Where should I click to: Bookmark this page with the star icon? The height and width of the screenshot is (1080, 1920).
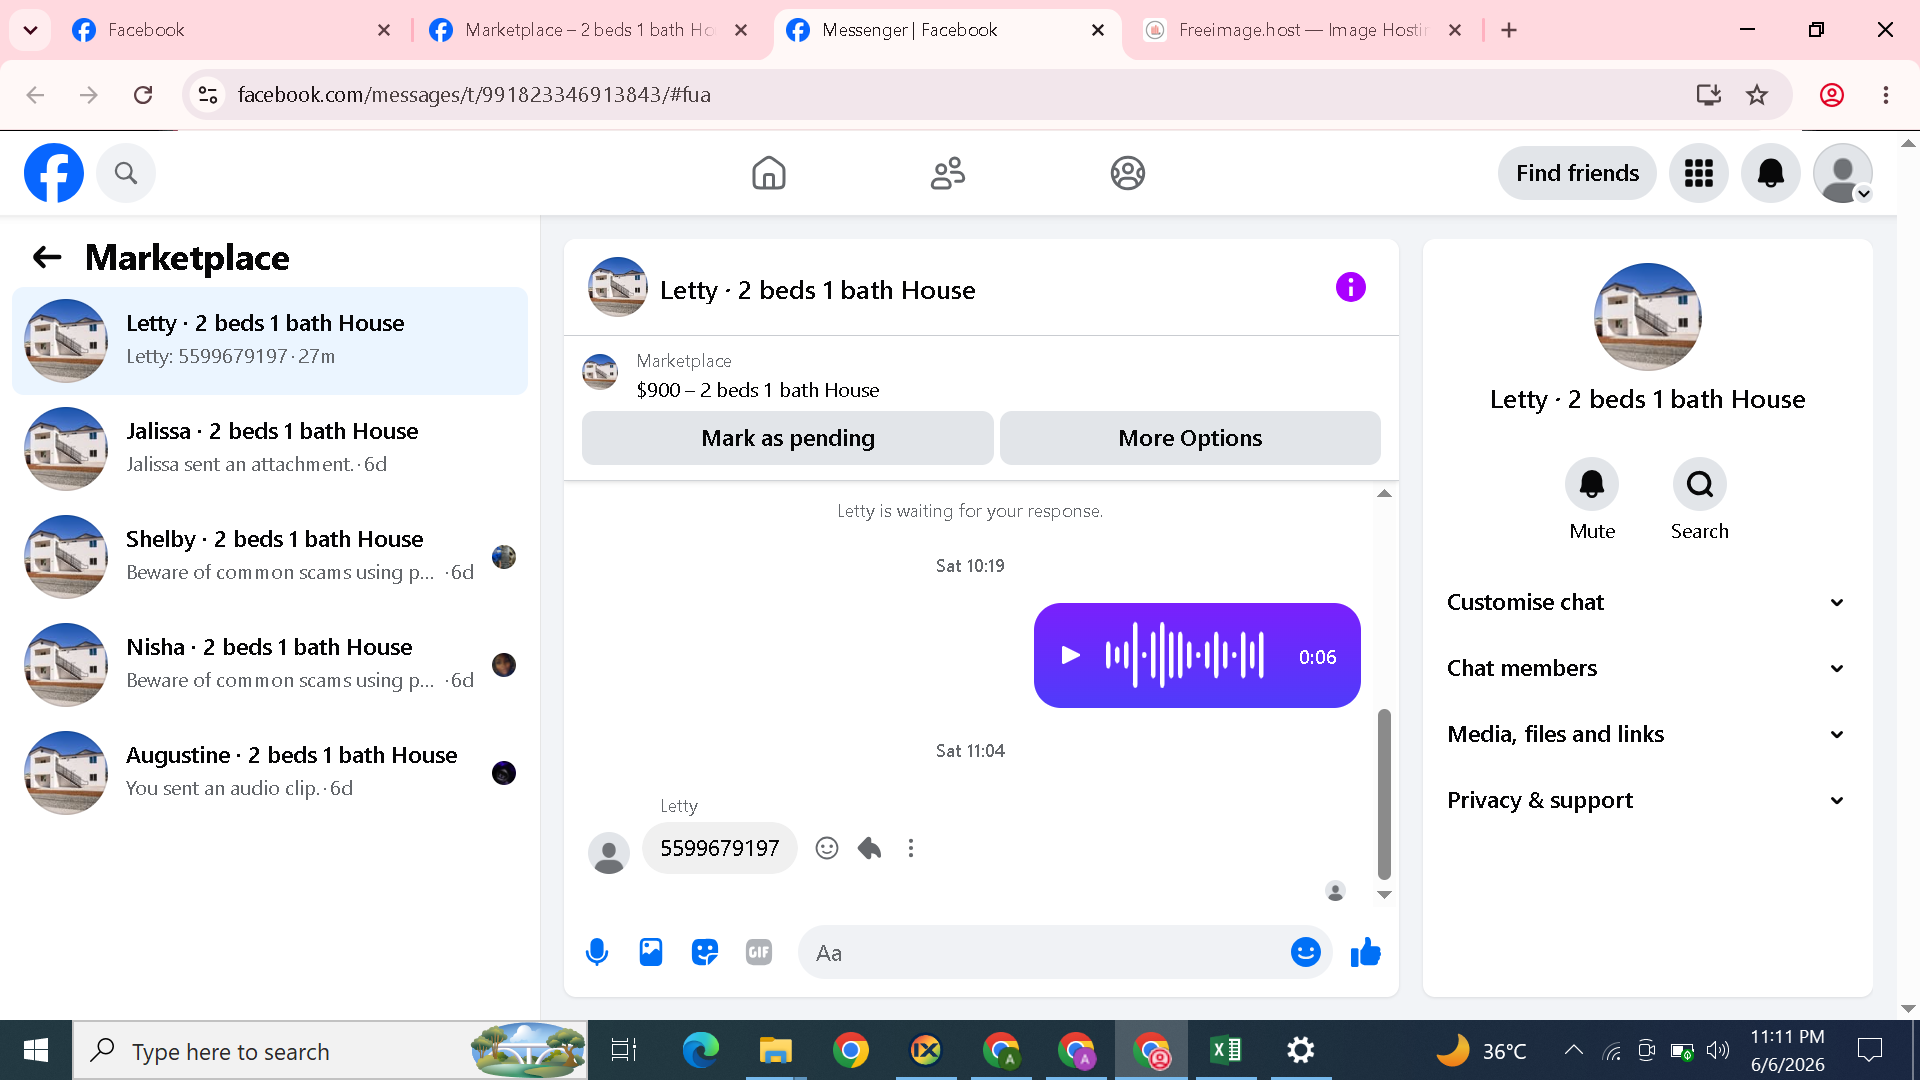click(x=1757, y=95)
